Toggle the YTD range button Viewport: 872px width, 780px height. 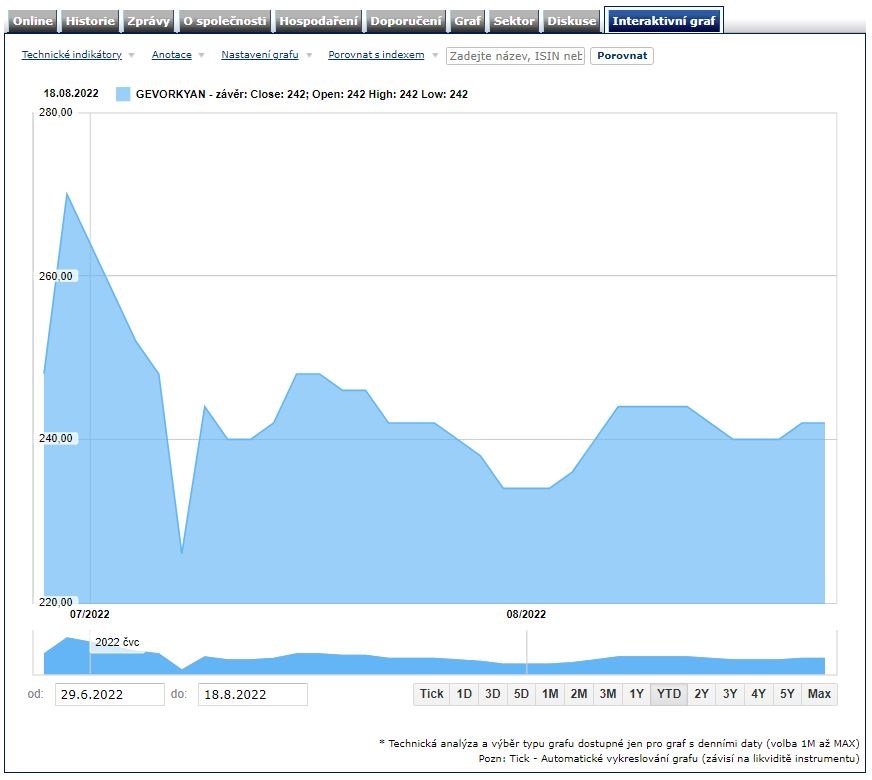tap(668, 694)
